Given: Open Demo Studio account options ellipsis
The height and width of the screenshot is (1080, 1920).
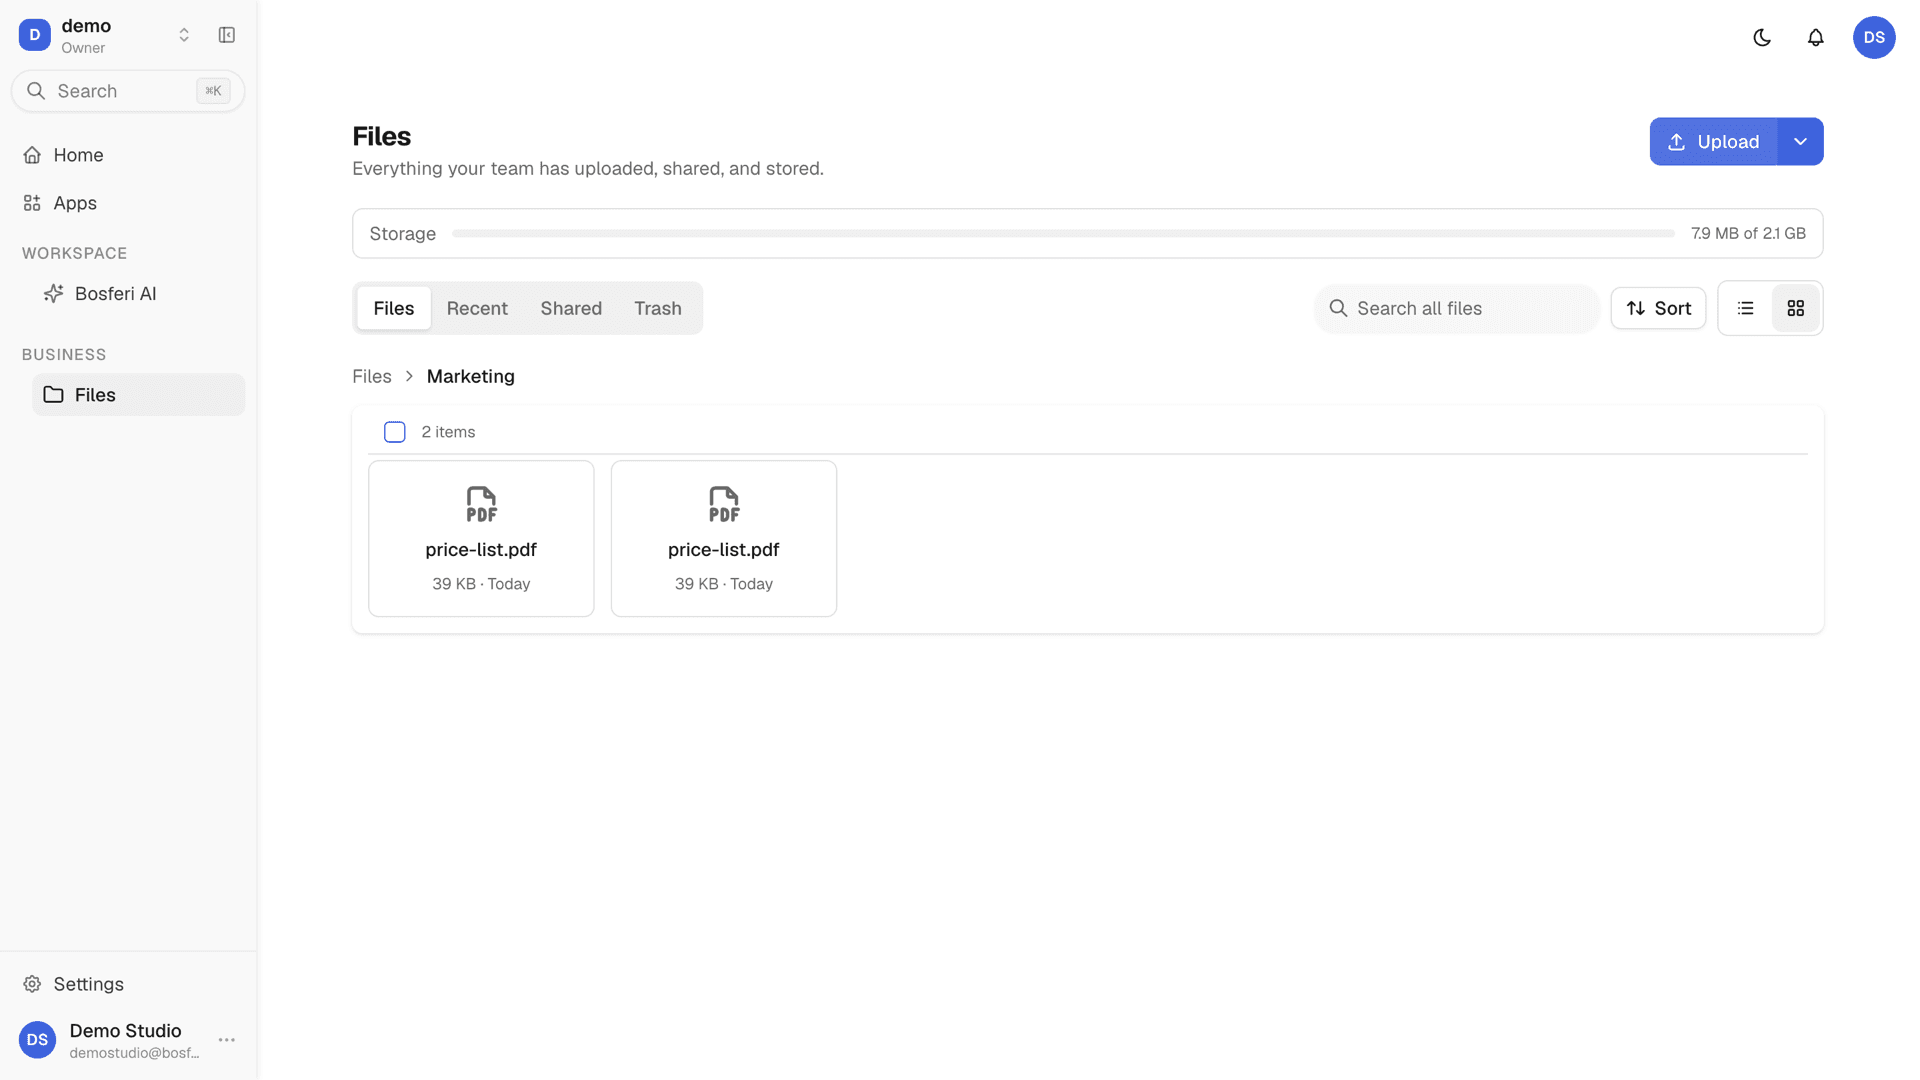Looking at the screenshot, I should click(227, 1040).
